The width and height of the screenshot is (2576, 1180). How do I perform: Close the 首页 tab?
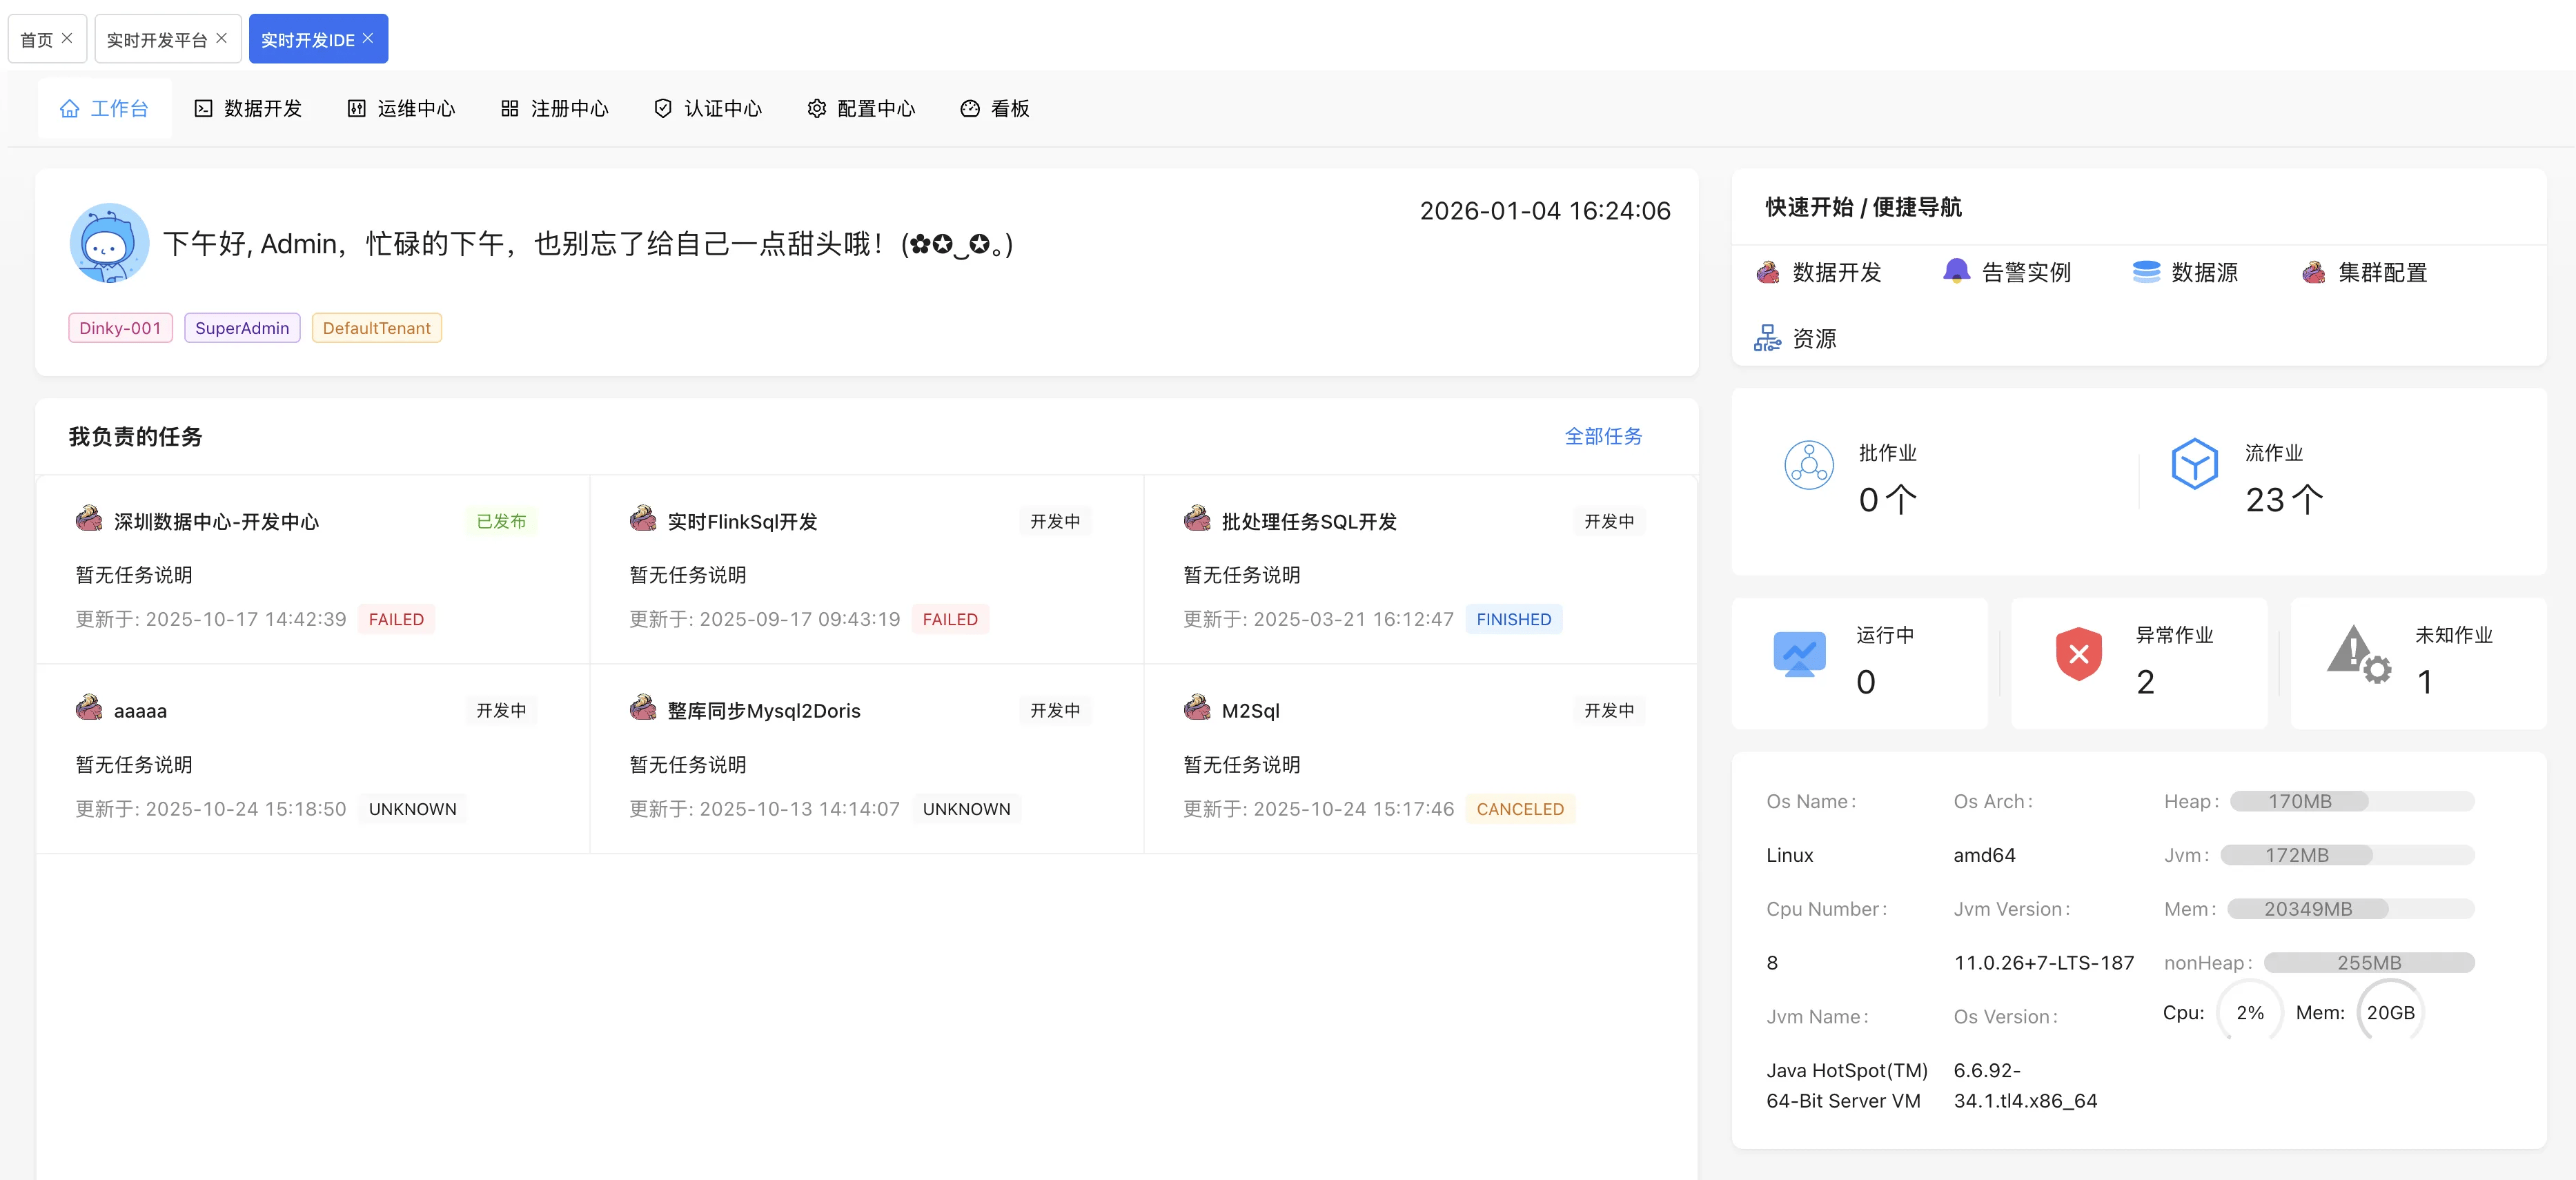point(67,38)
